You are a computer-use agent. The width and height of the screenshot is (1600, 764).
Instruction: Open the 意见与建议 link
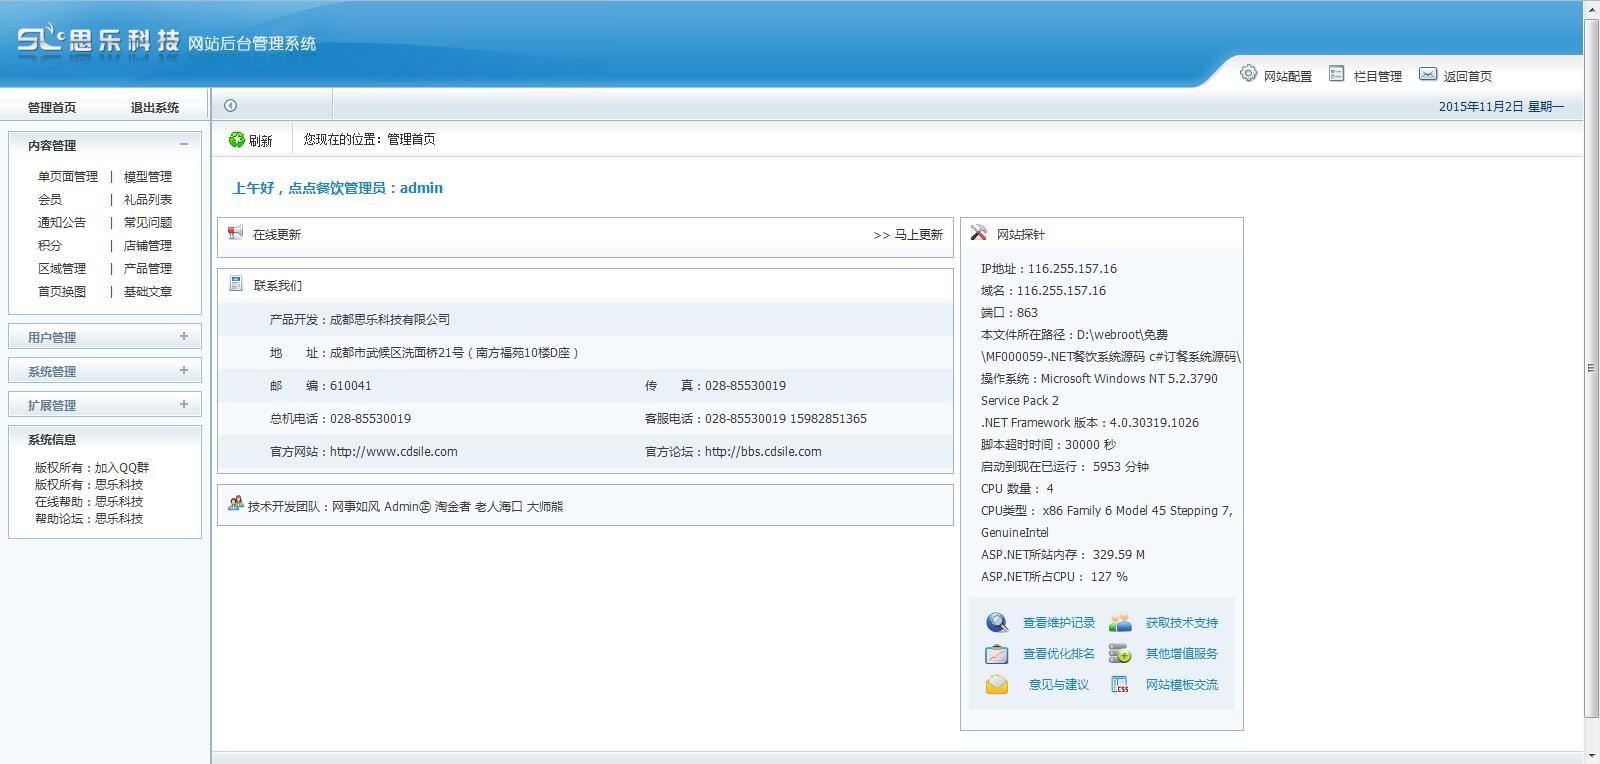click(x=1059, y=685)
